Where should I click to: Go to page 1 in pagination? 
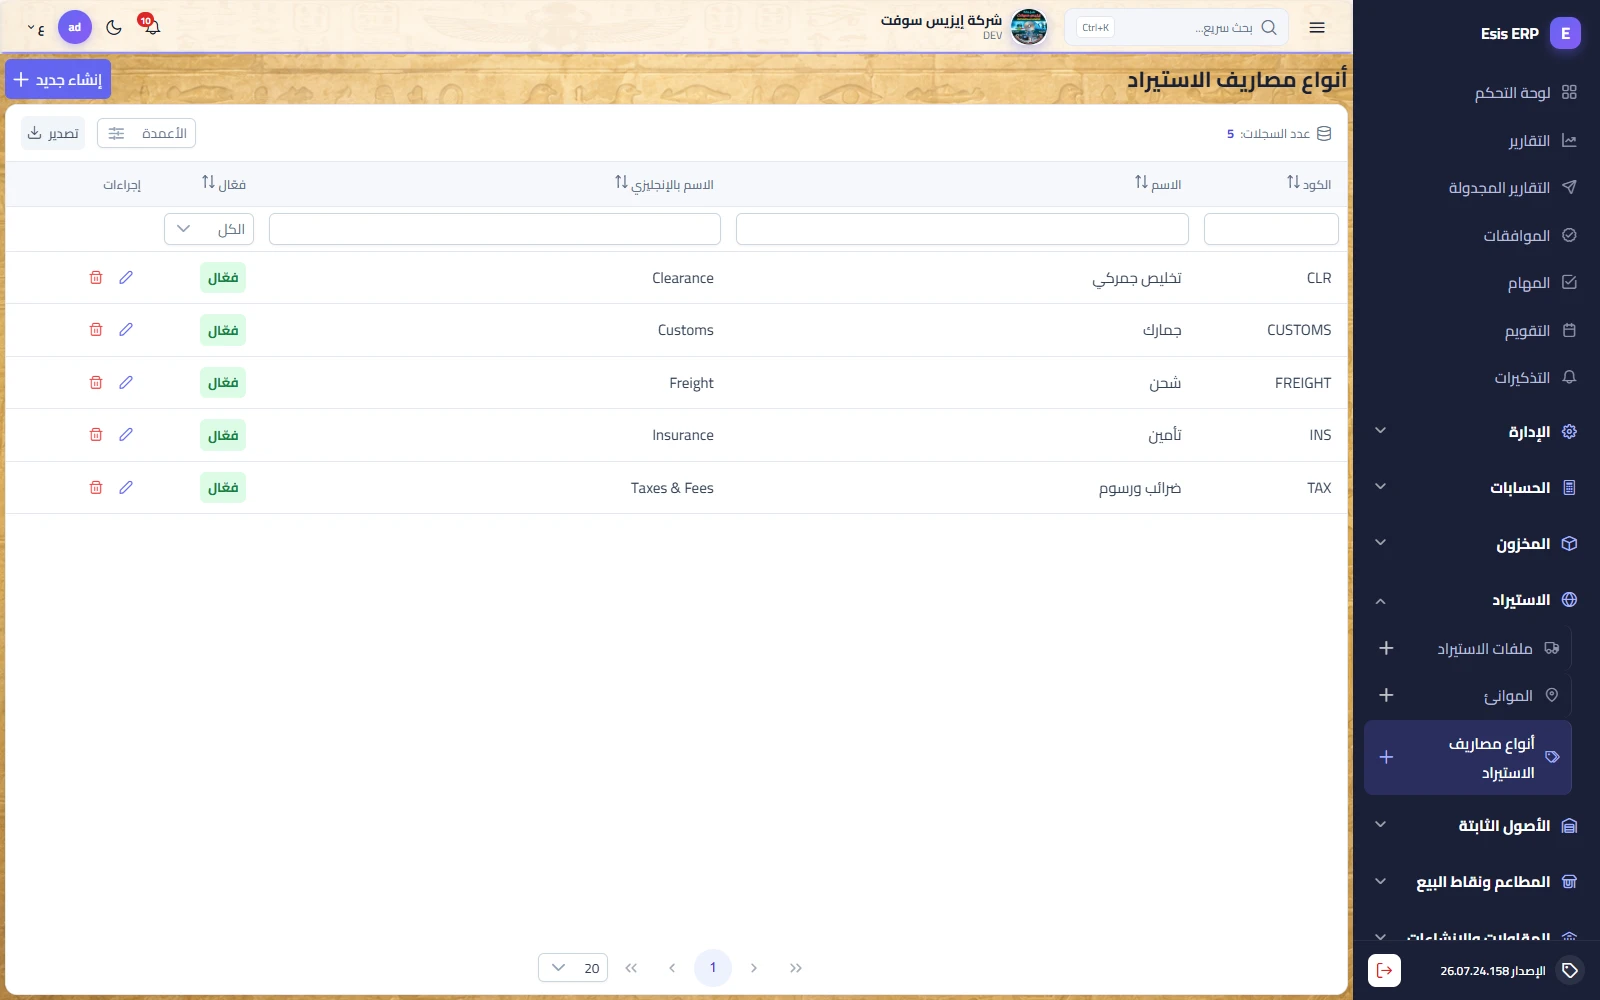point(713,968)
